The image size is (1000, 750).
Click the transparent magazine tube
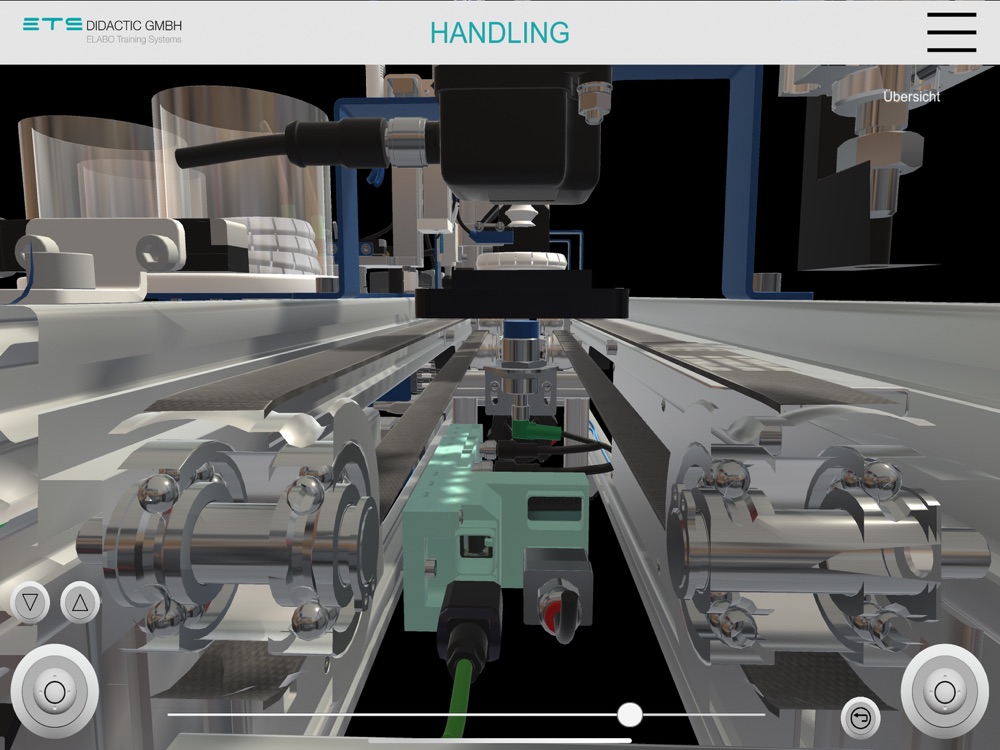click(x=242, y=179)
